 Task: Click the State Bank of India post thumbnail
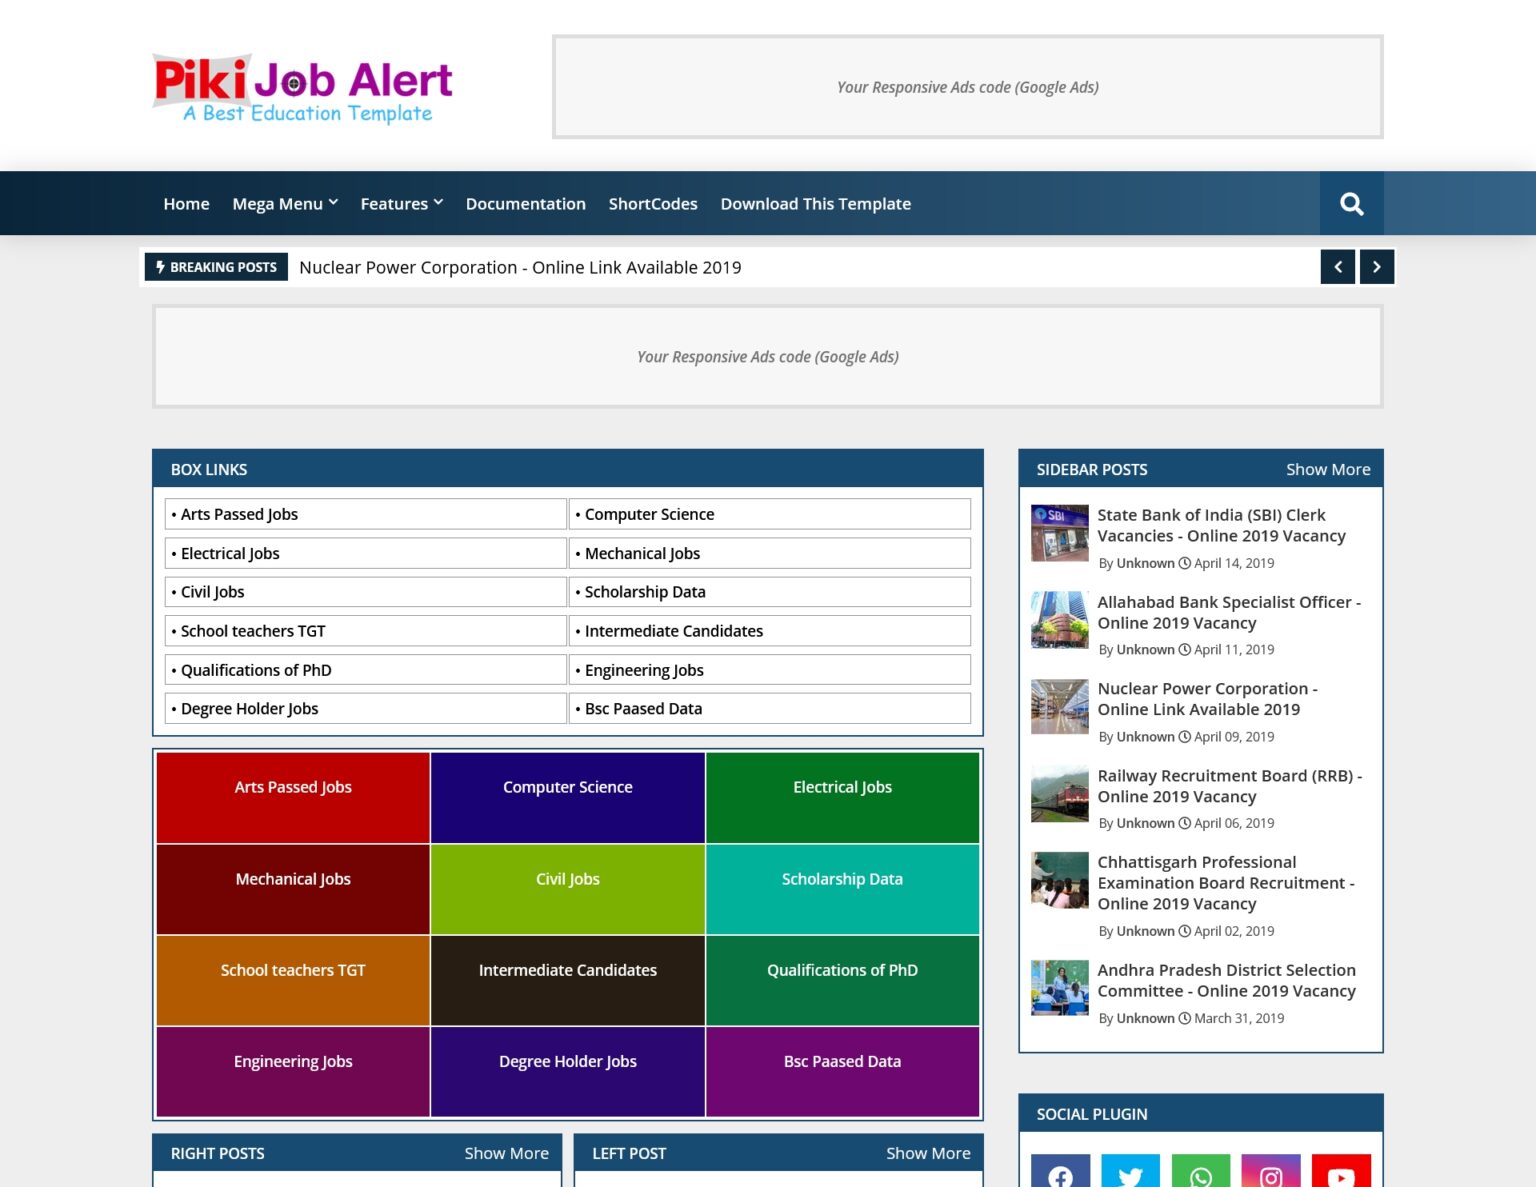point(1059,533)
